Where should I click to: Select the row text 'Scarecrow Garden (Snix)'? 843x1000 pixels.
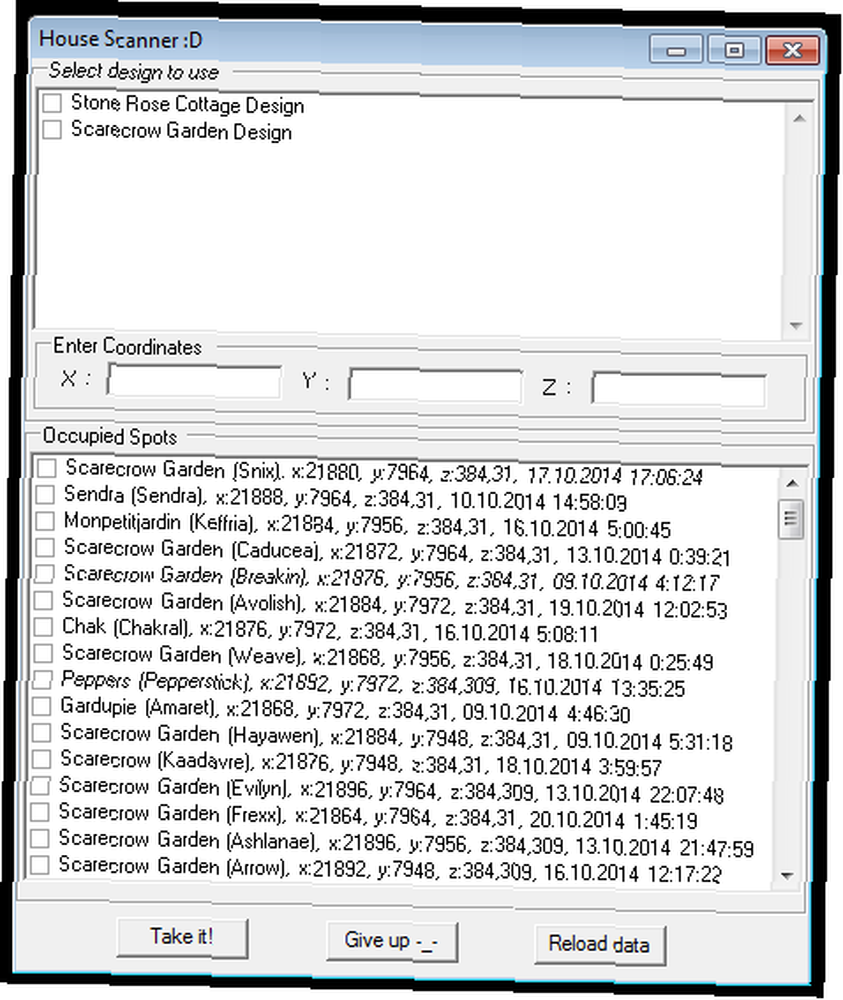(175, 469)
